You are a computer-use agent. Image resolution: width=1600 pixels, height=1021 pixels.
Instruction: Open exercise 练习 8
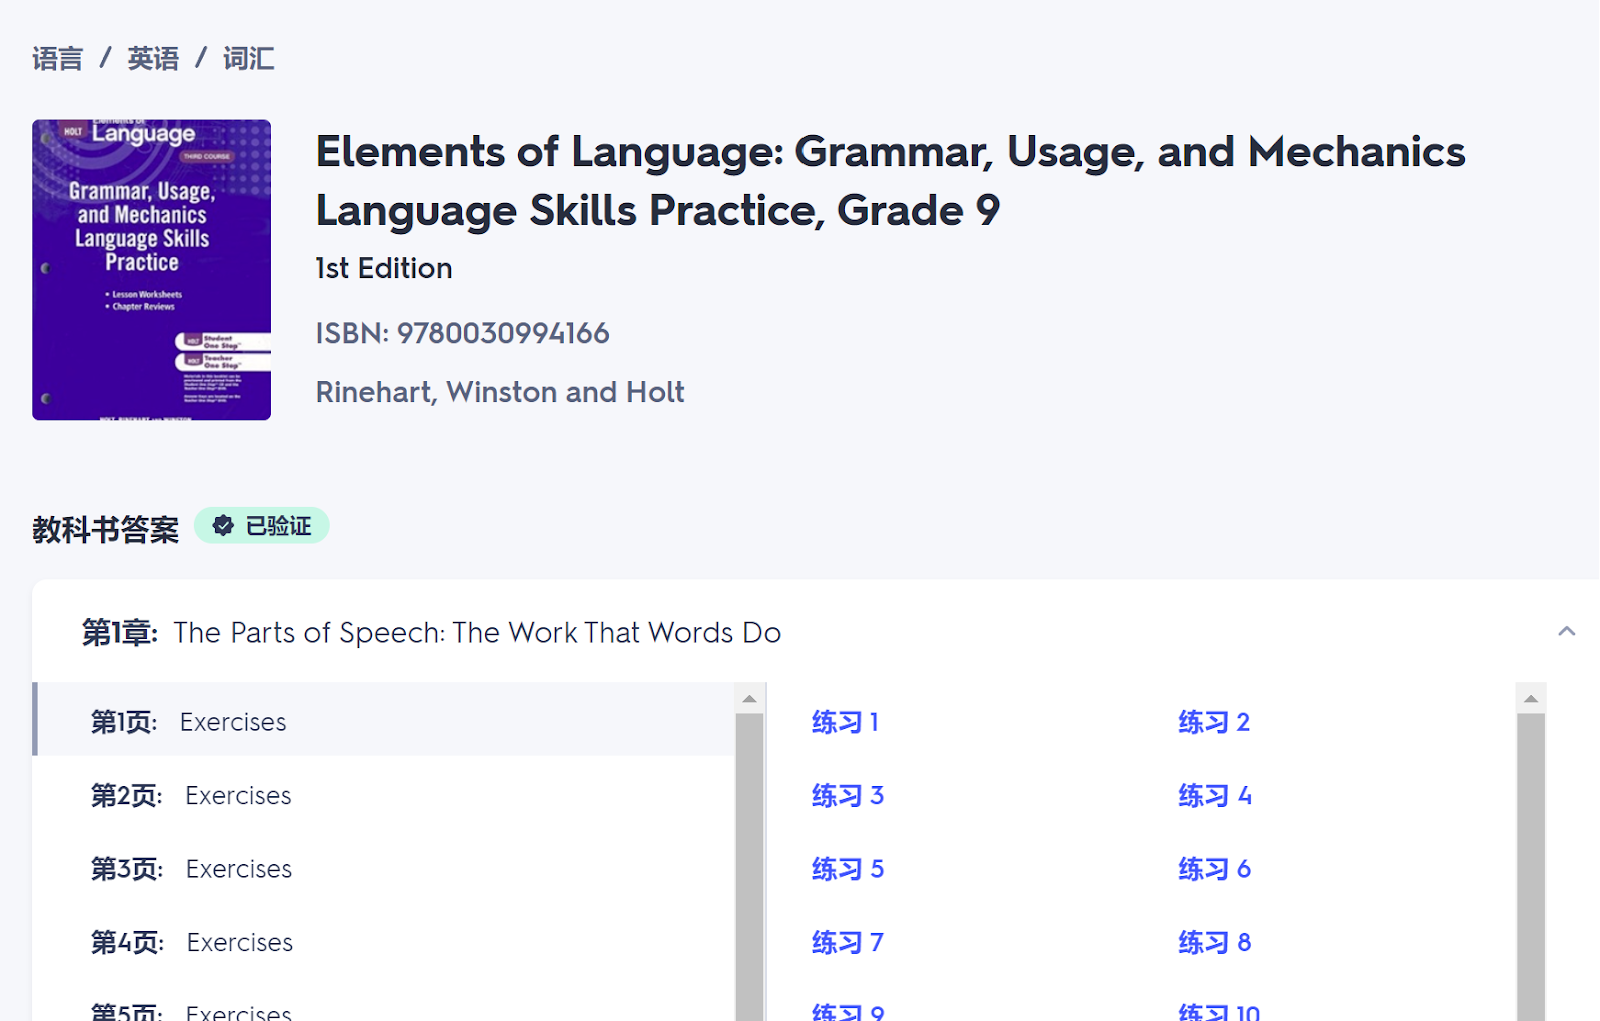[1215, 943]
